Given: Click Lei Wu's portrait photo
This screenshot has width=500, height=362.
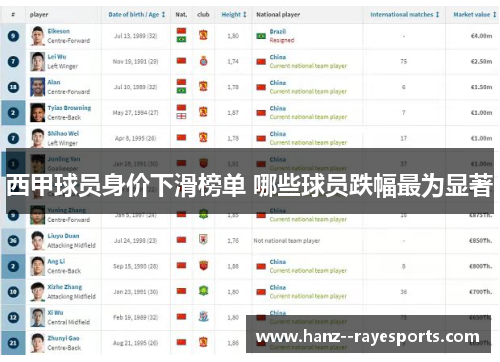Looking at the screenshot, I should click(37, 61).
